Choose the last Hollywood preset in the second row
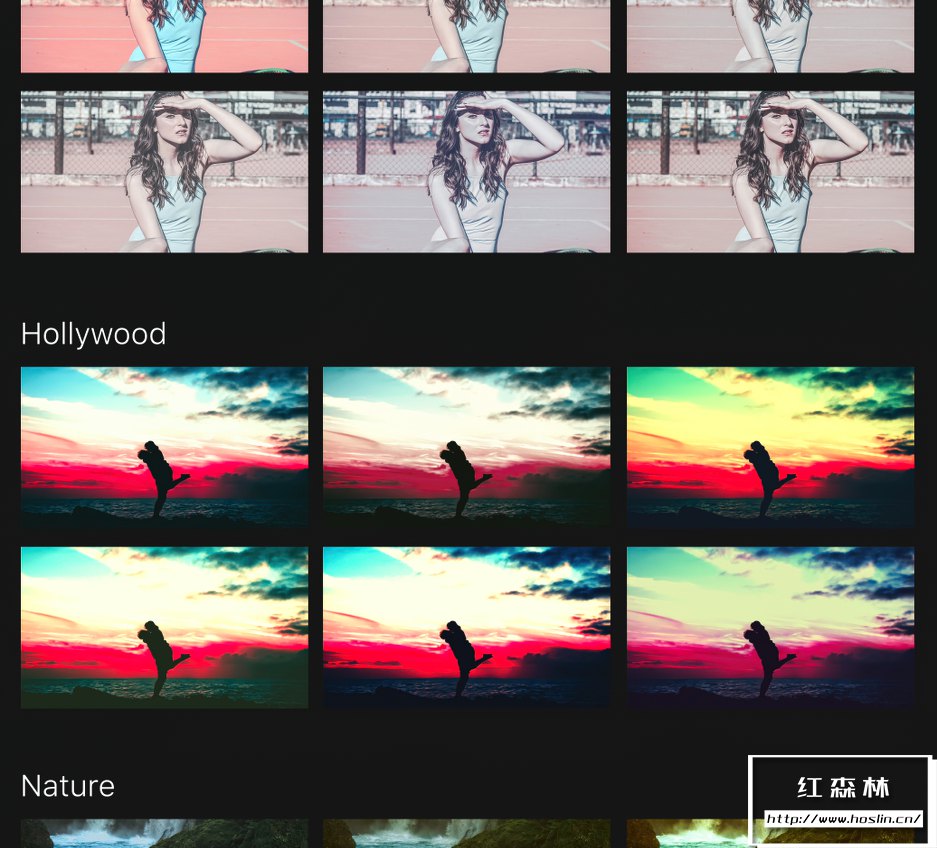The width and height of the screenshot is (937, 848). pos(770,627)
